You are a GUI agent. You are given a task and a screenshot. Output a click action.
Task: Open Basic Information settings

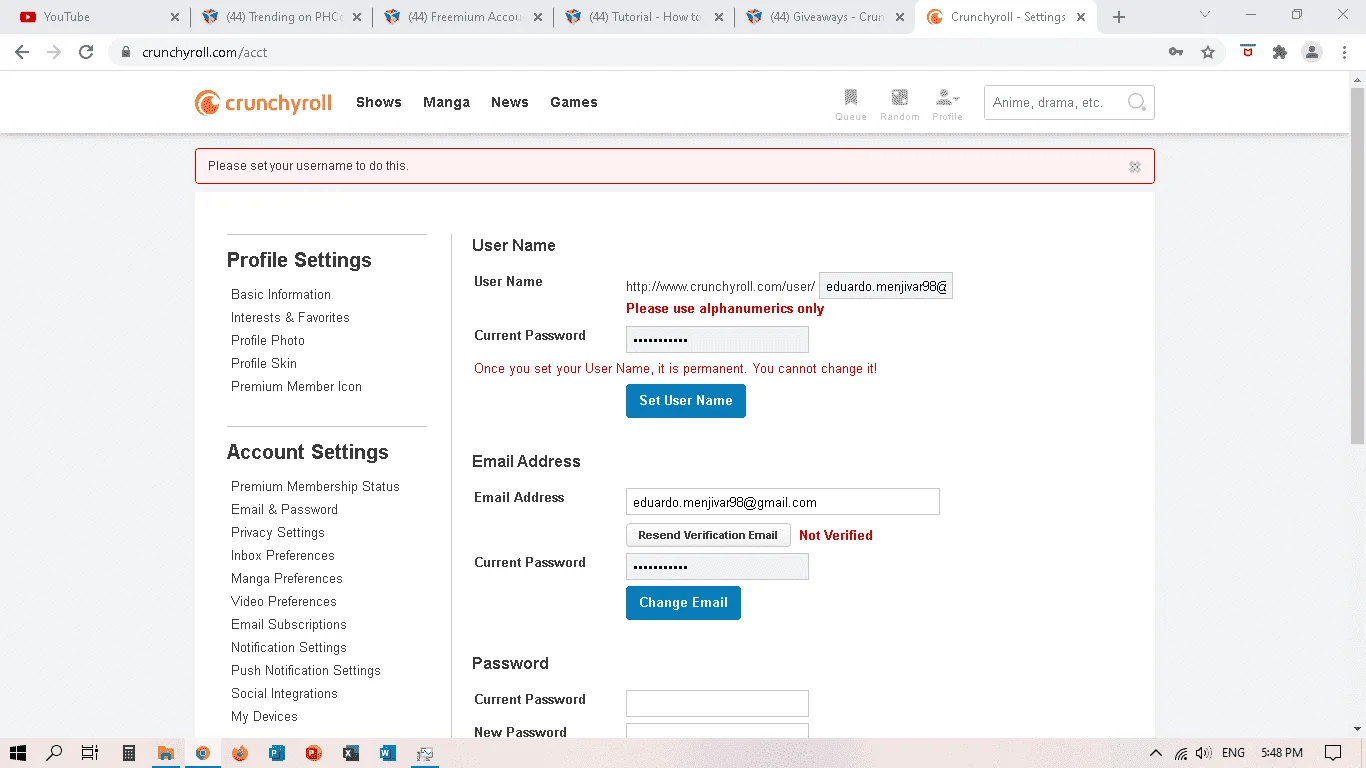point(281,294)
